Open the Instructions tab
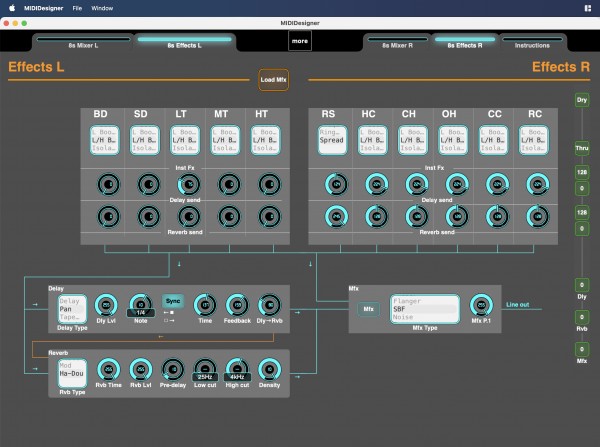 (532, 43)
